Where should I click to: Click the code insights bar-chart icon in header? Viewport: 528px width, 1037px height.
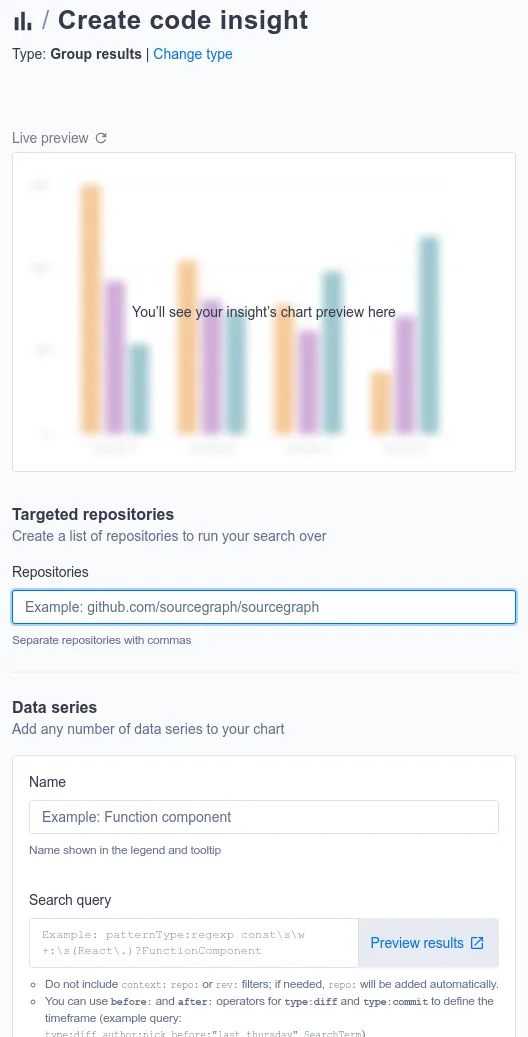click(x=22, y=21)
